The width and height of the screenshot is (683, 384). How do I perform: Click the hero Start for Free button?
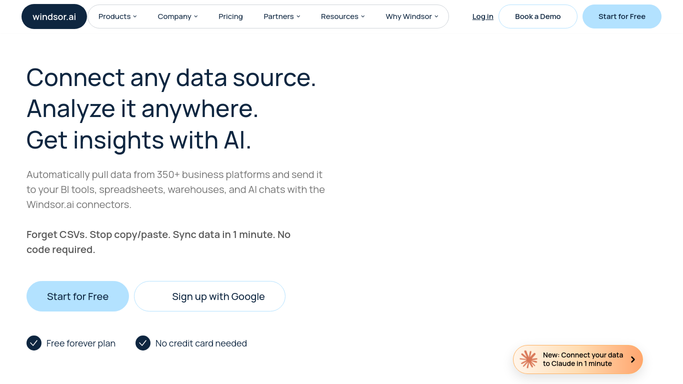[78, 296]
